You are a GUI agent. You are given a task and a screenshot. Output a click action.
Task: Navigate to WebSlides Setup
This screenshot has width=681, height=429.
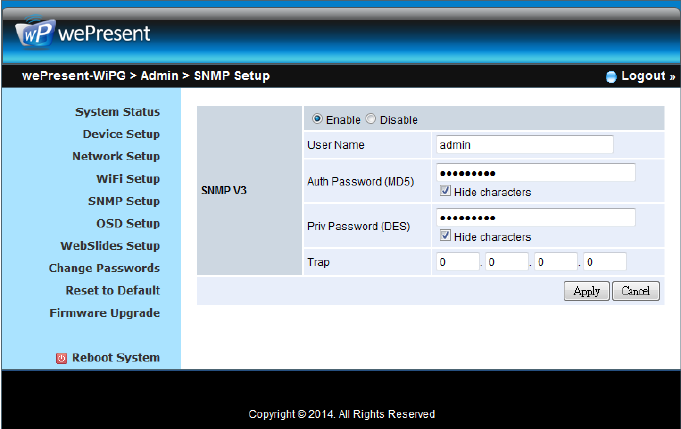coord(110,246)
